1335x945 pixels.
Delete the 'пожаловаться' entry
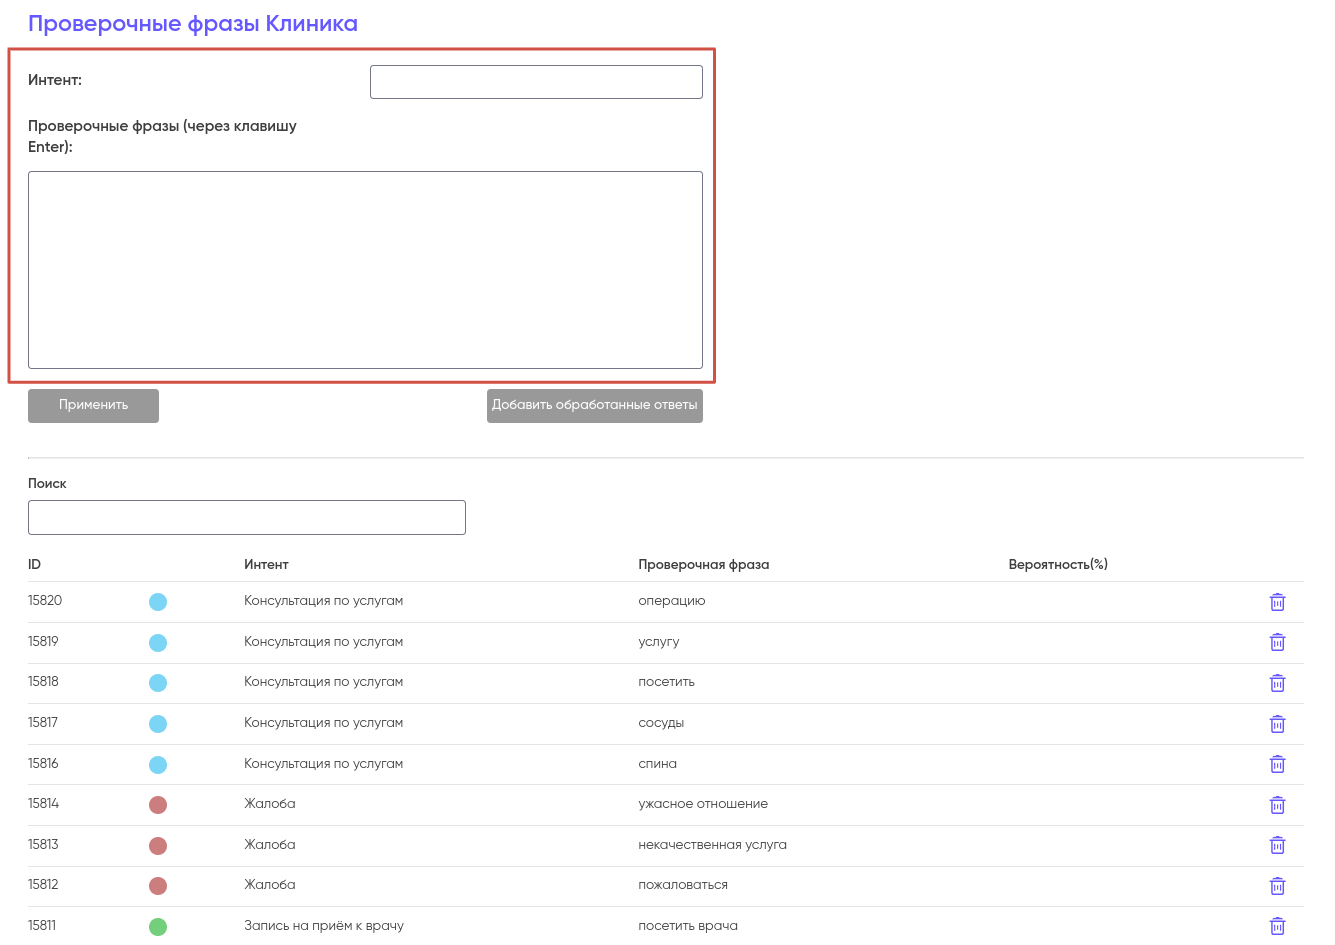coord(1277,886)
